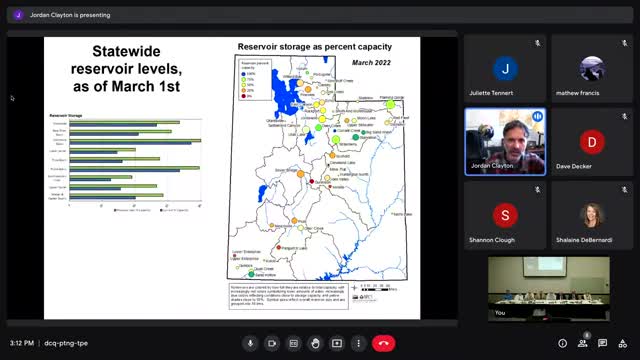Toggle the camera button
This screenshot has height=360, width=640.
272,343
